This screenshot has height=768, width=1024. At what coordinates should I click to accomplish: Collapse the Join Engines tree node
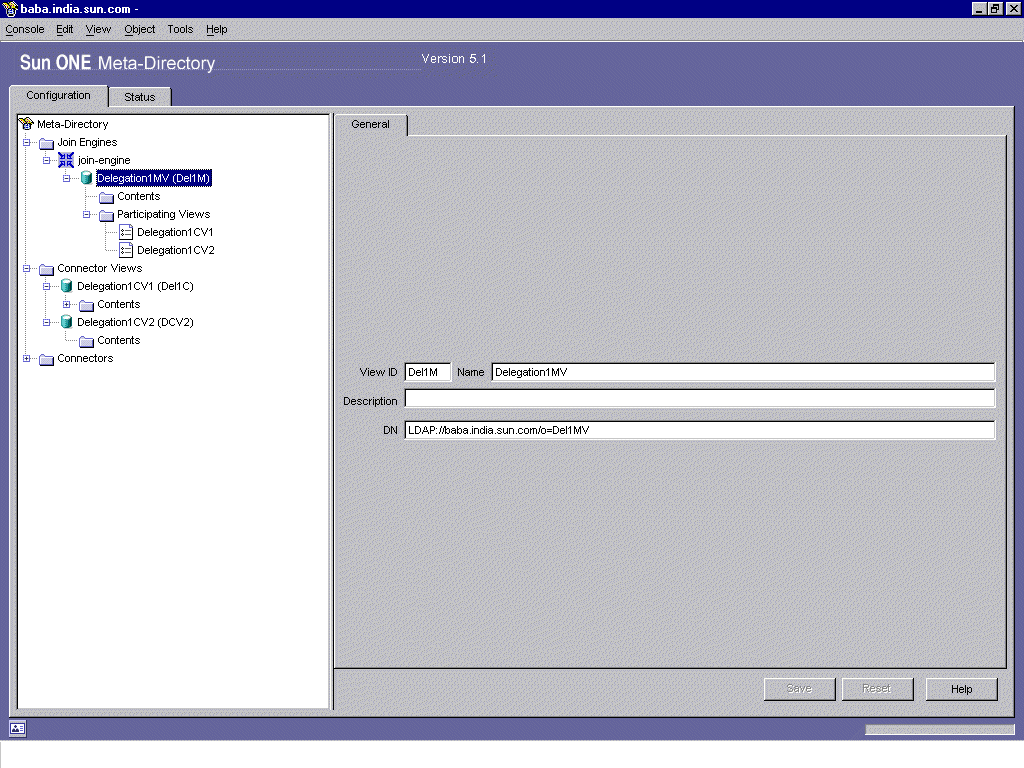coord(27,142)
